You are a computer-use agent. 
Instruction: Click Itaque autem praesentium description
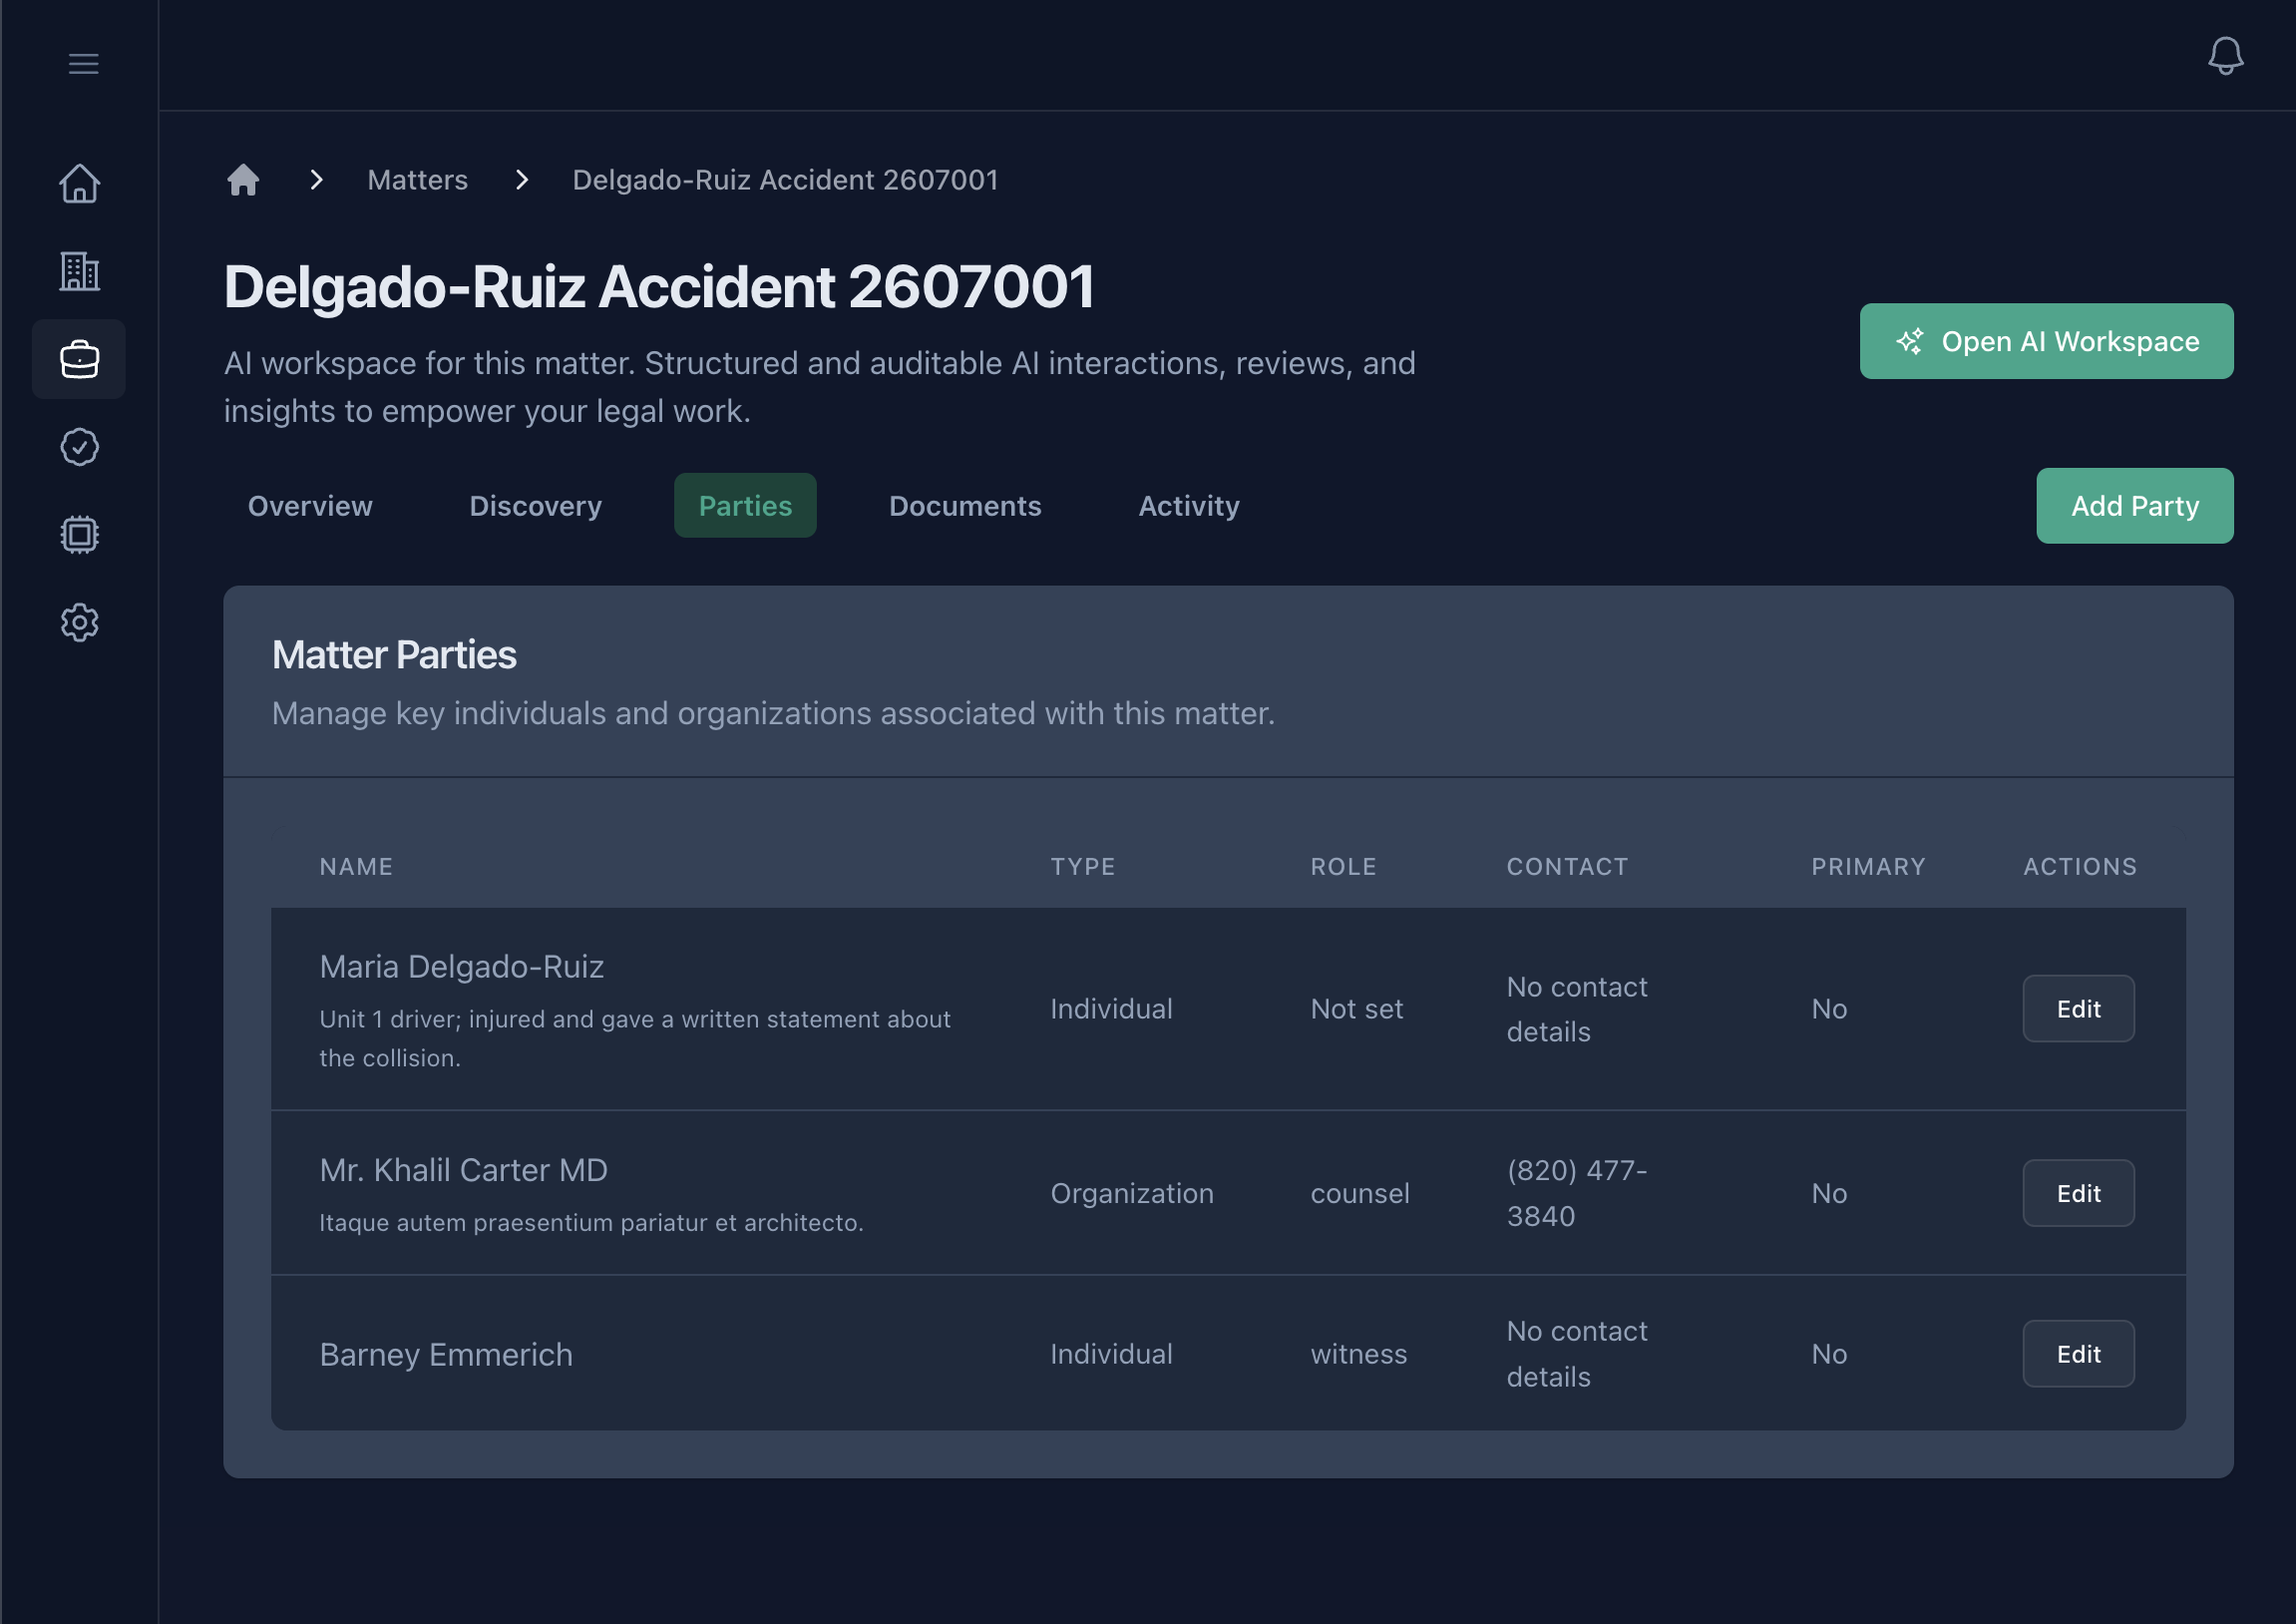coord(591,1222)
